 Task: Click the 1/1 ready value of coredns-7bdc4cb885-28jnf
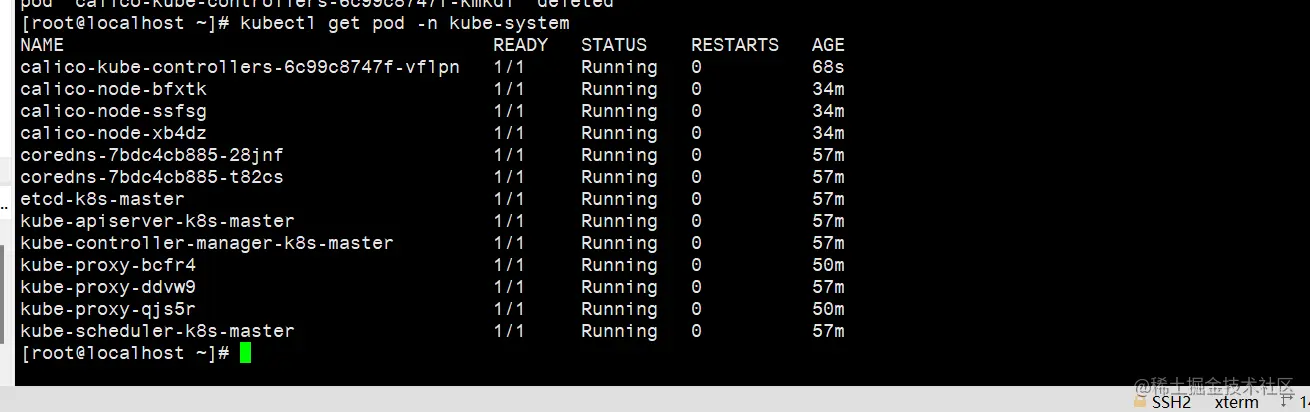[509, 155]
